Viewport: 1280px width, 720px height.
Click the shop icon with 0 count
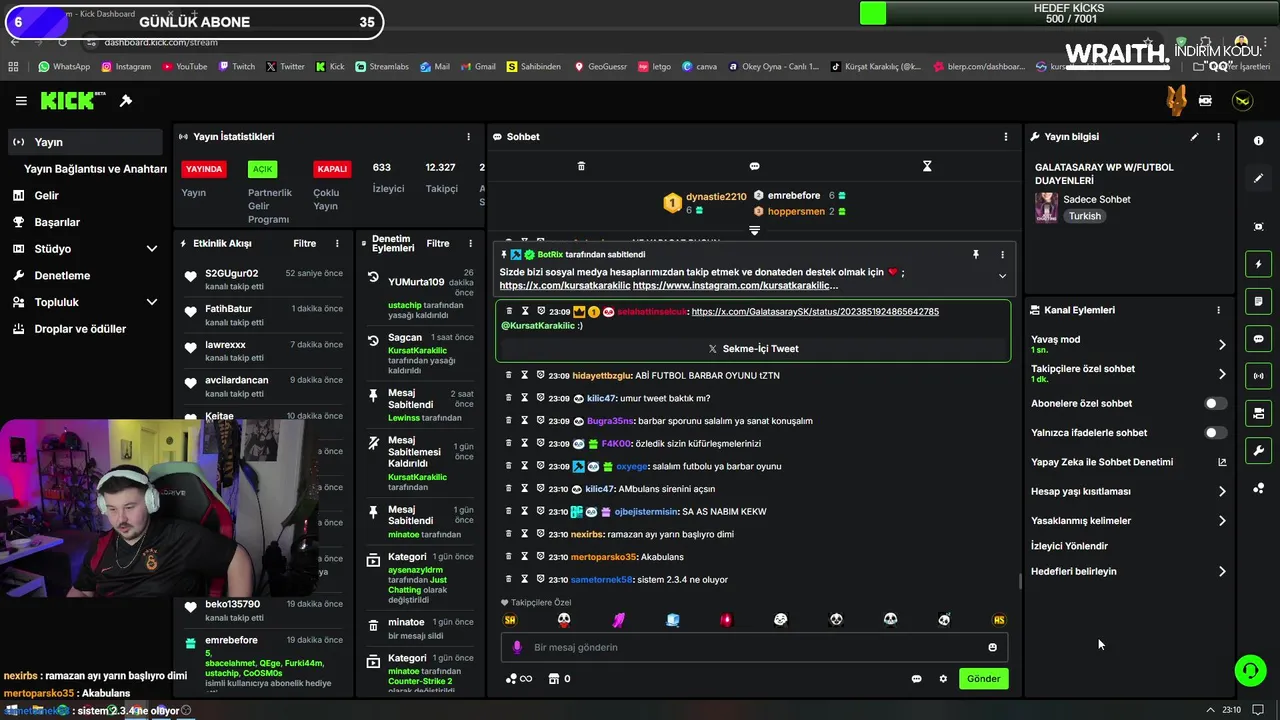559,679
